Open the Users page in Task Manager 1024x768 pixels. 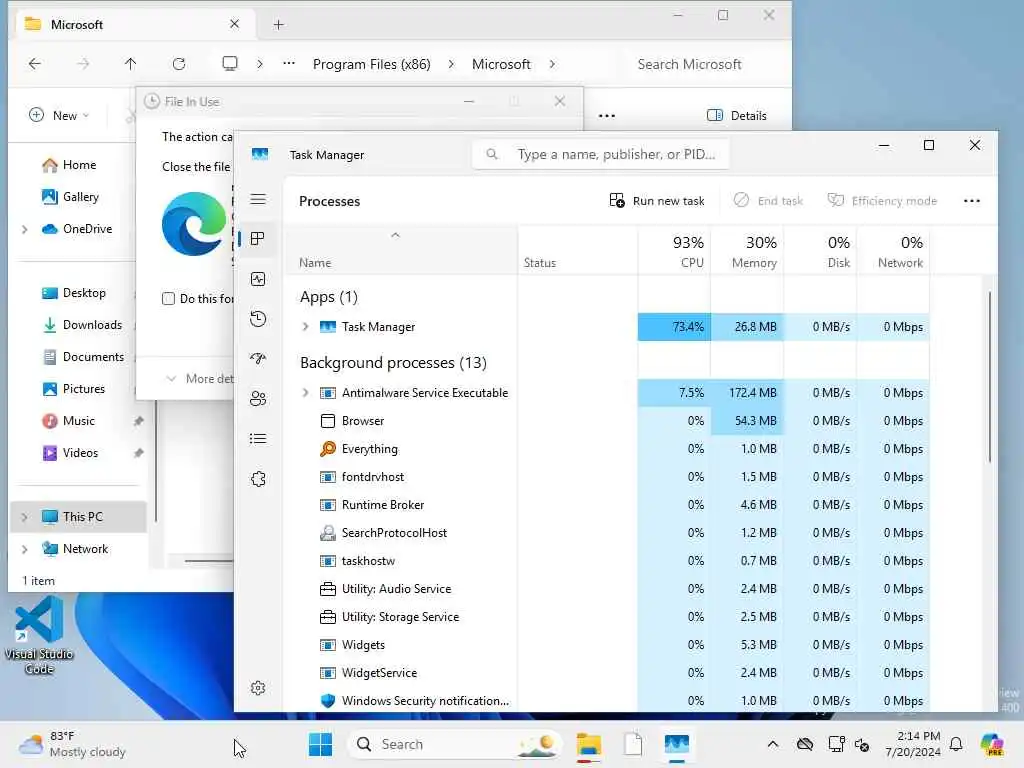tap(258, 399)
